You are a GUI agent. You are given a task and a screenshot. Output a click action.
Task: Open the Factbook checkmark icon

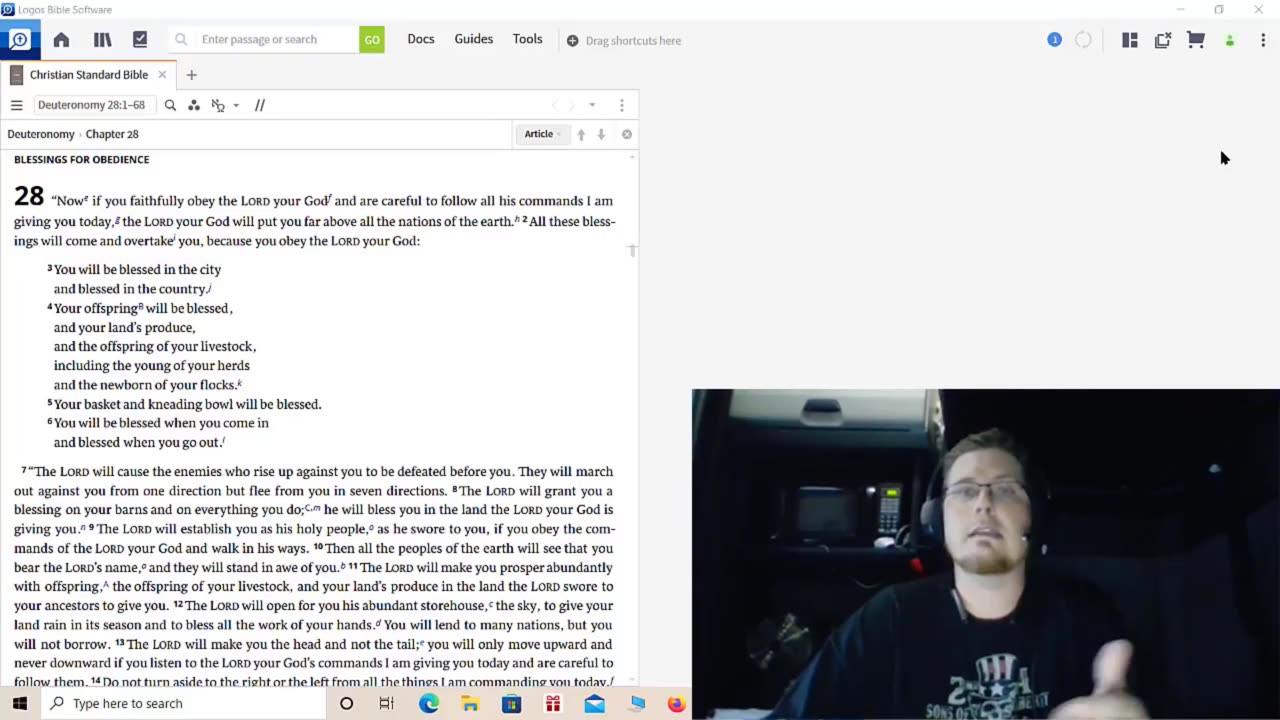coord(140,40)
